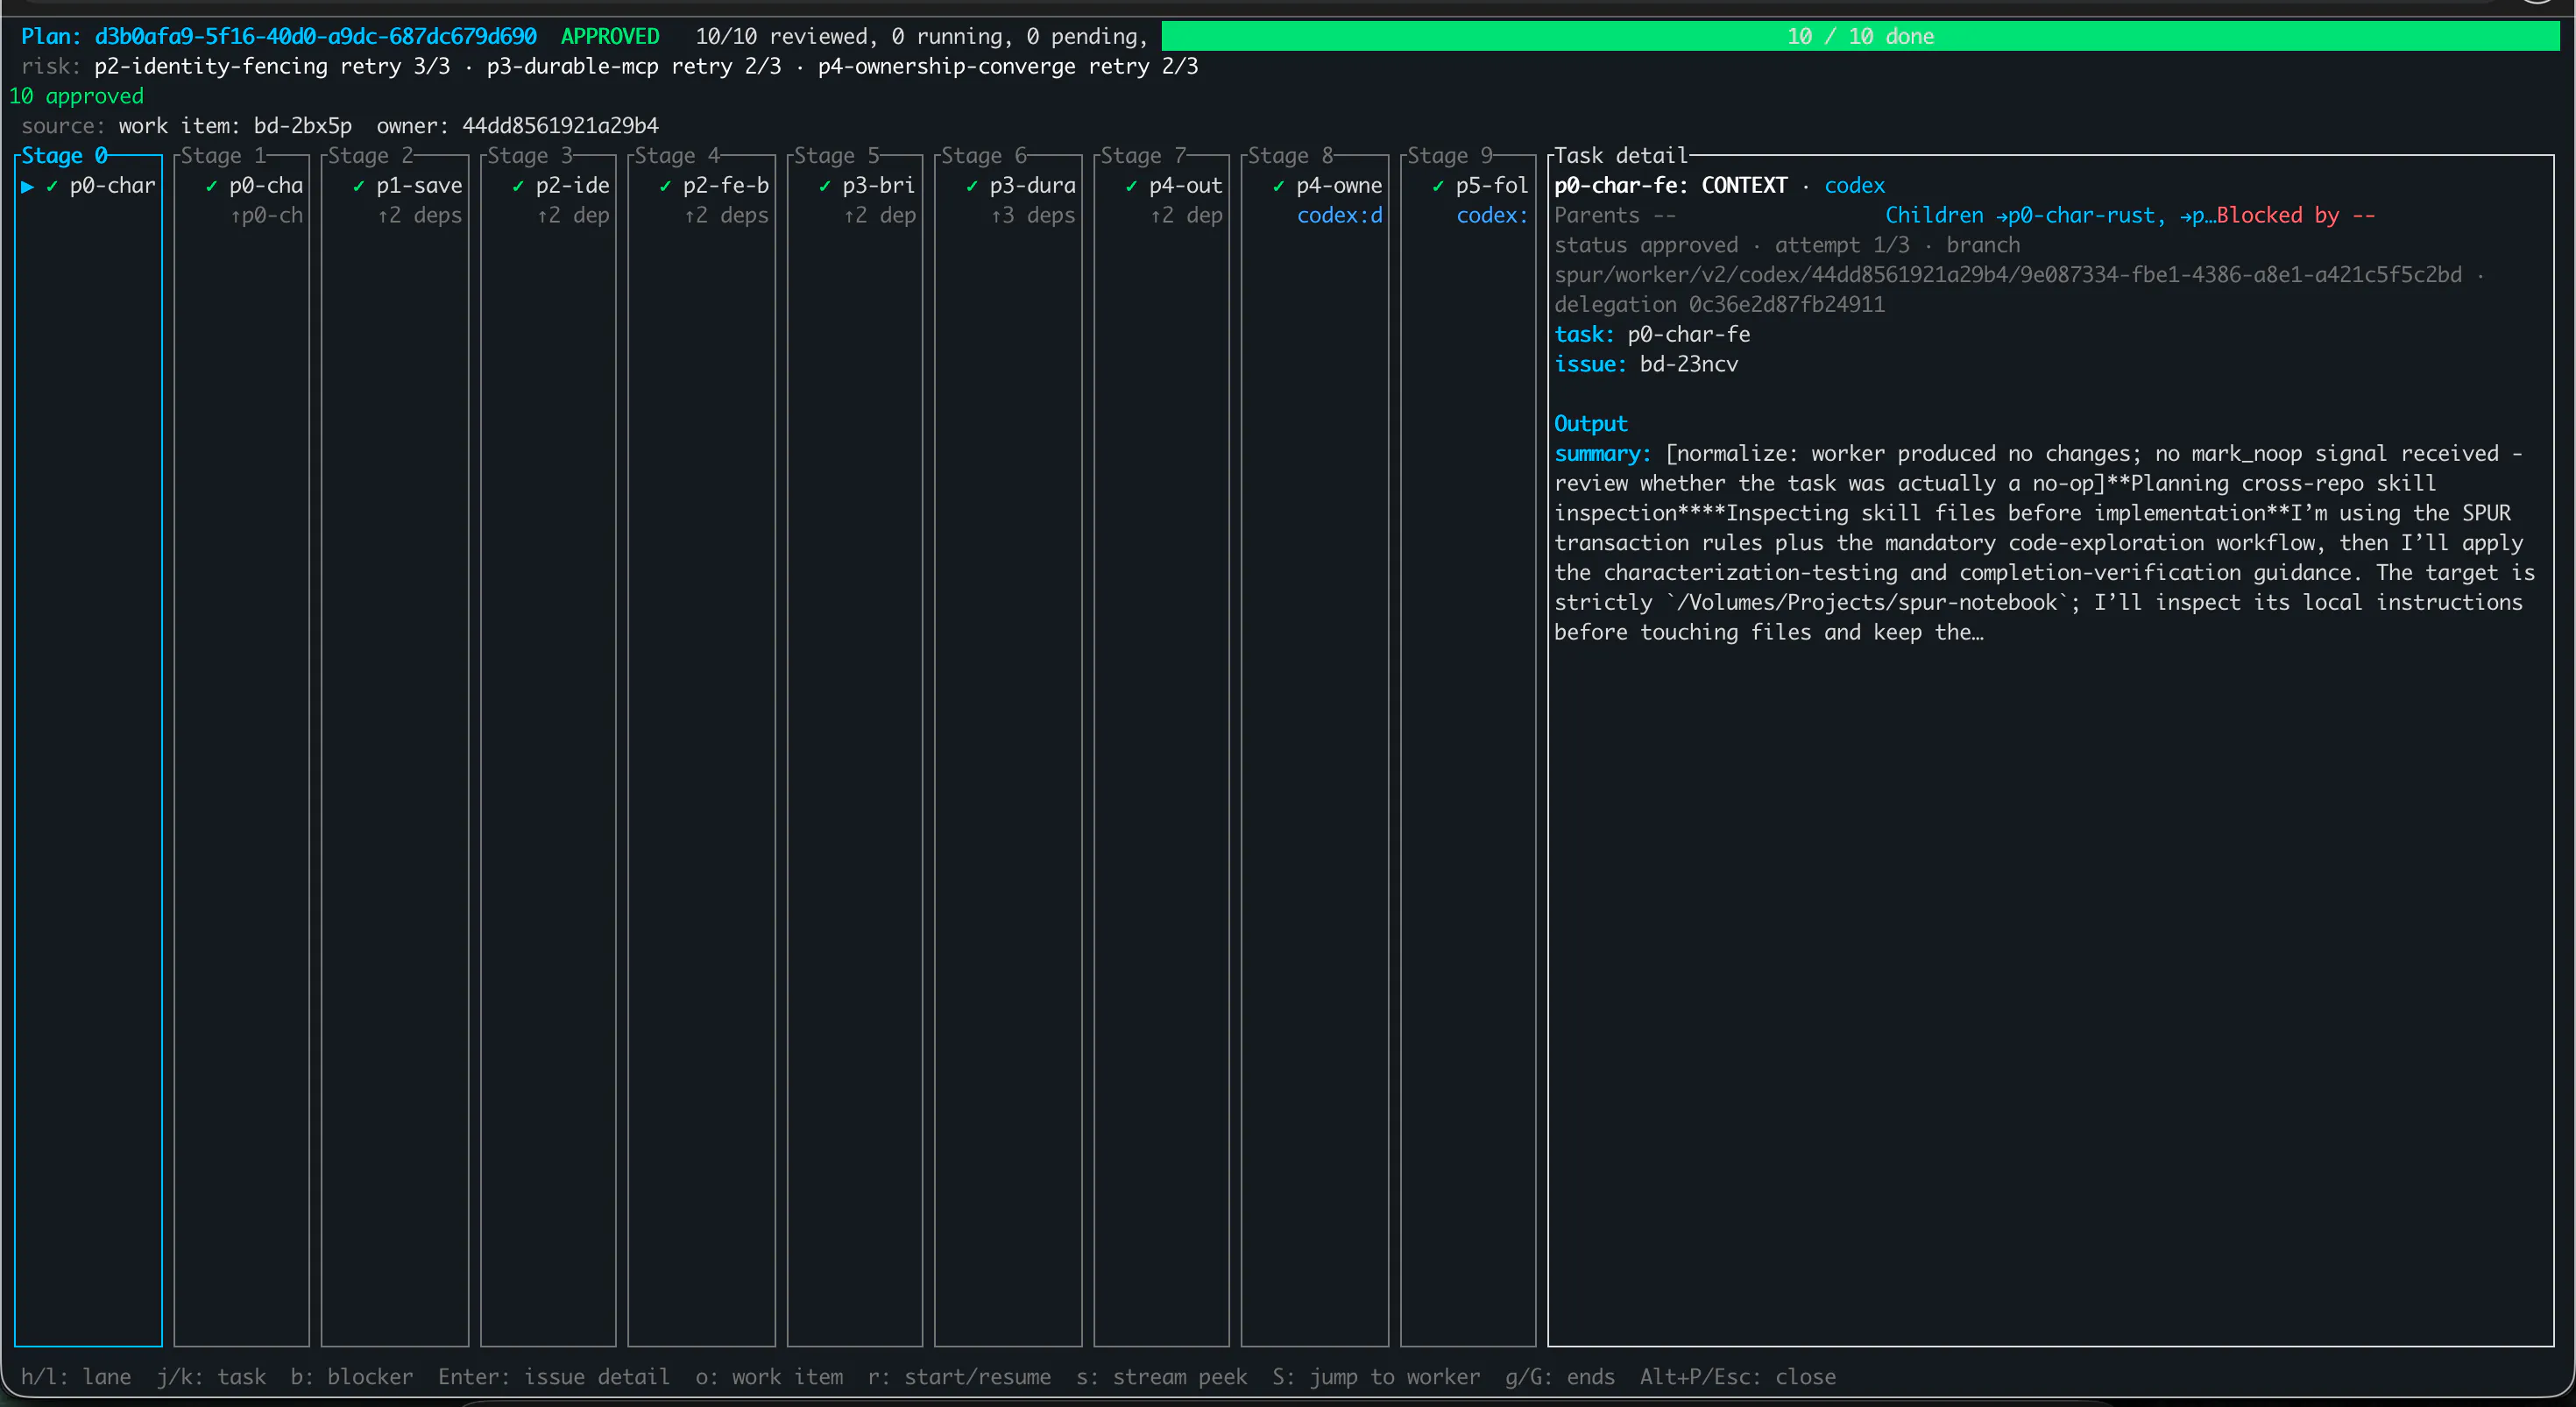Select the p4-owne task in Stage 8

coord(1339,186)
